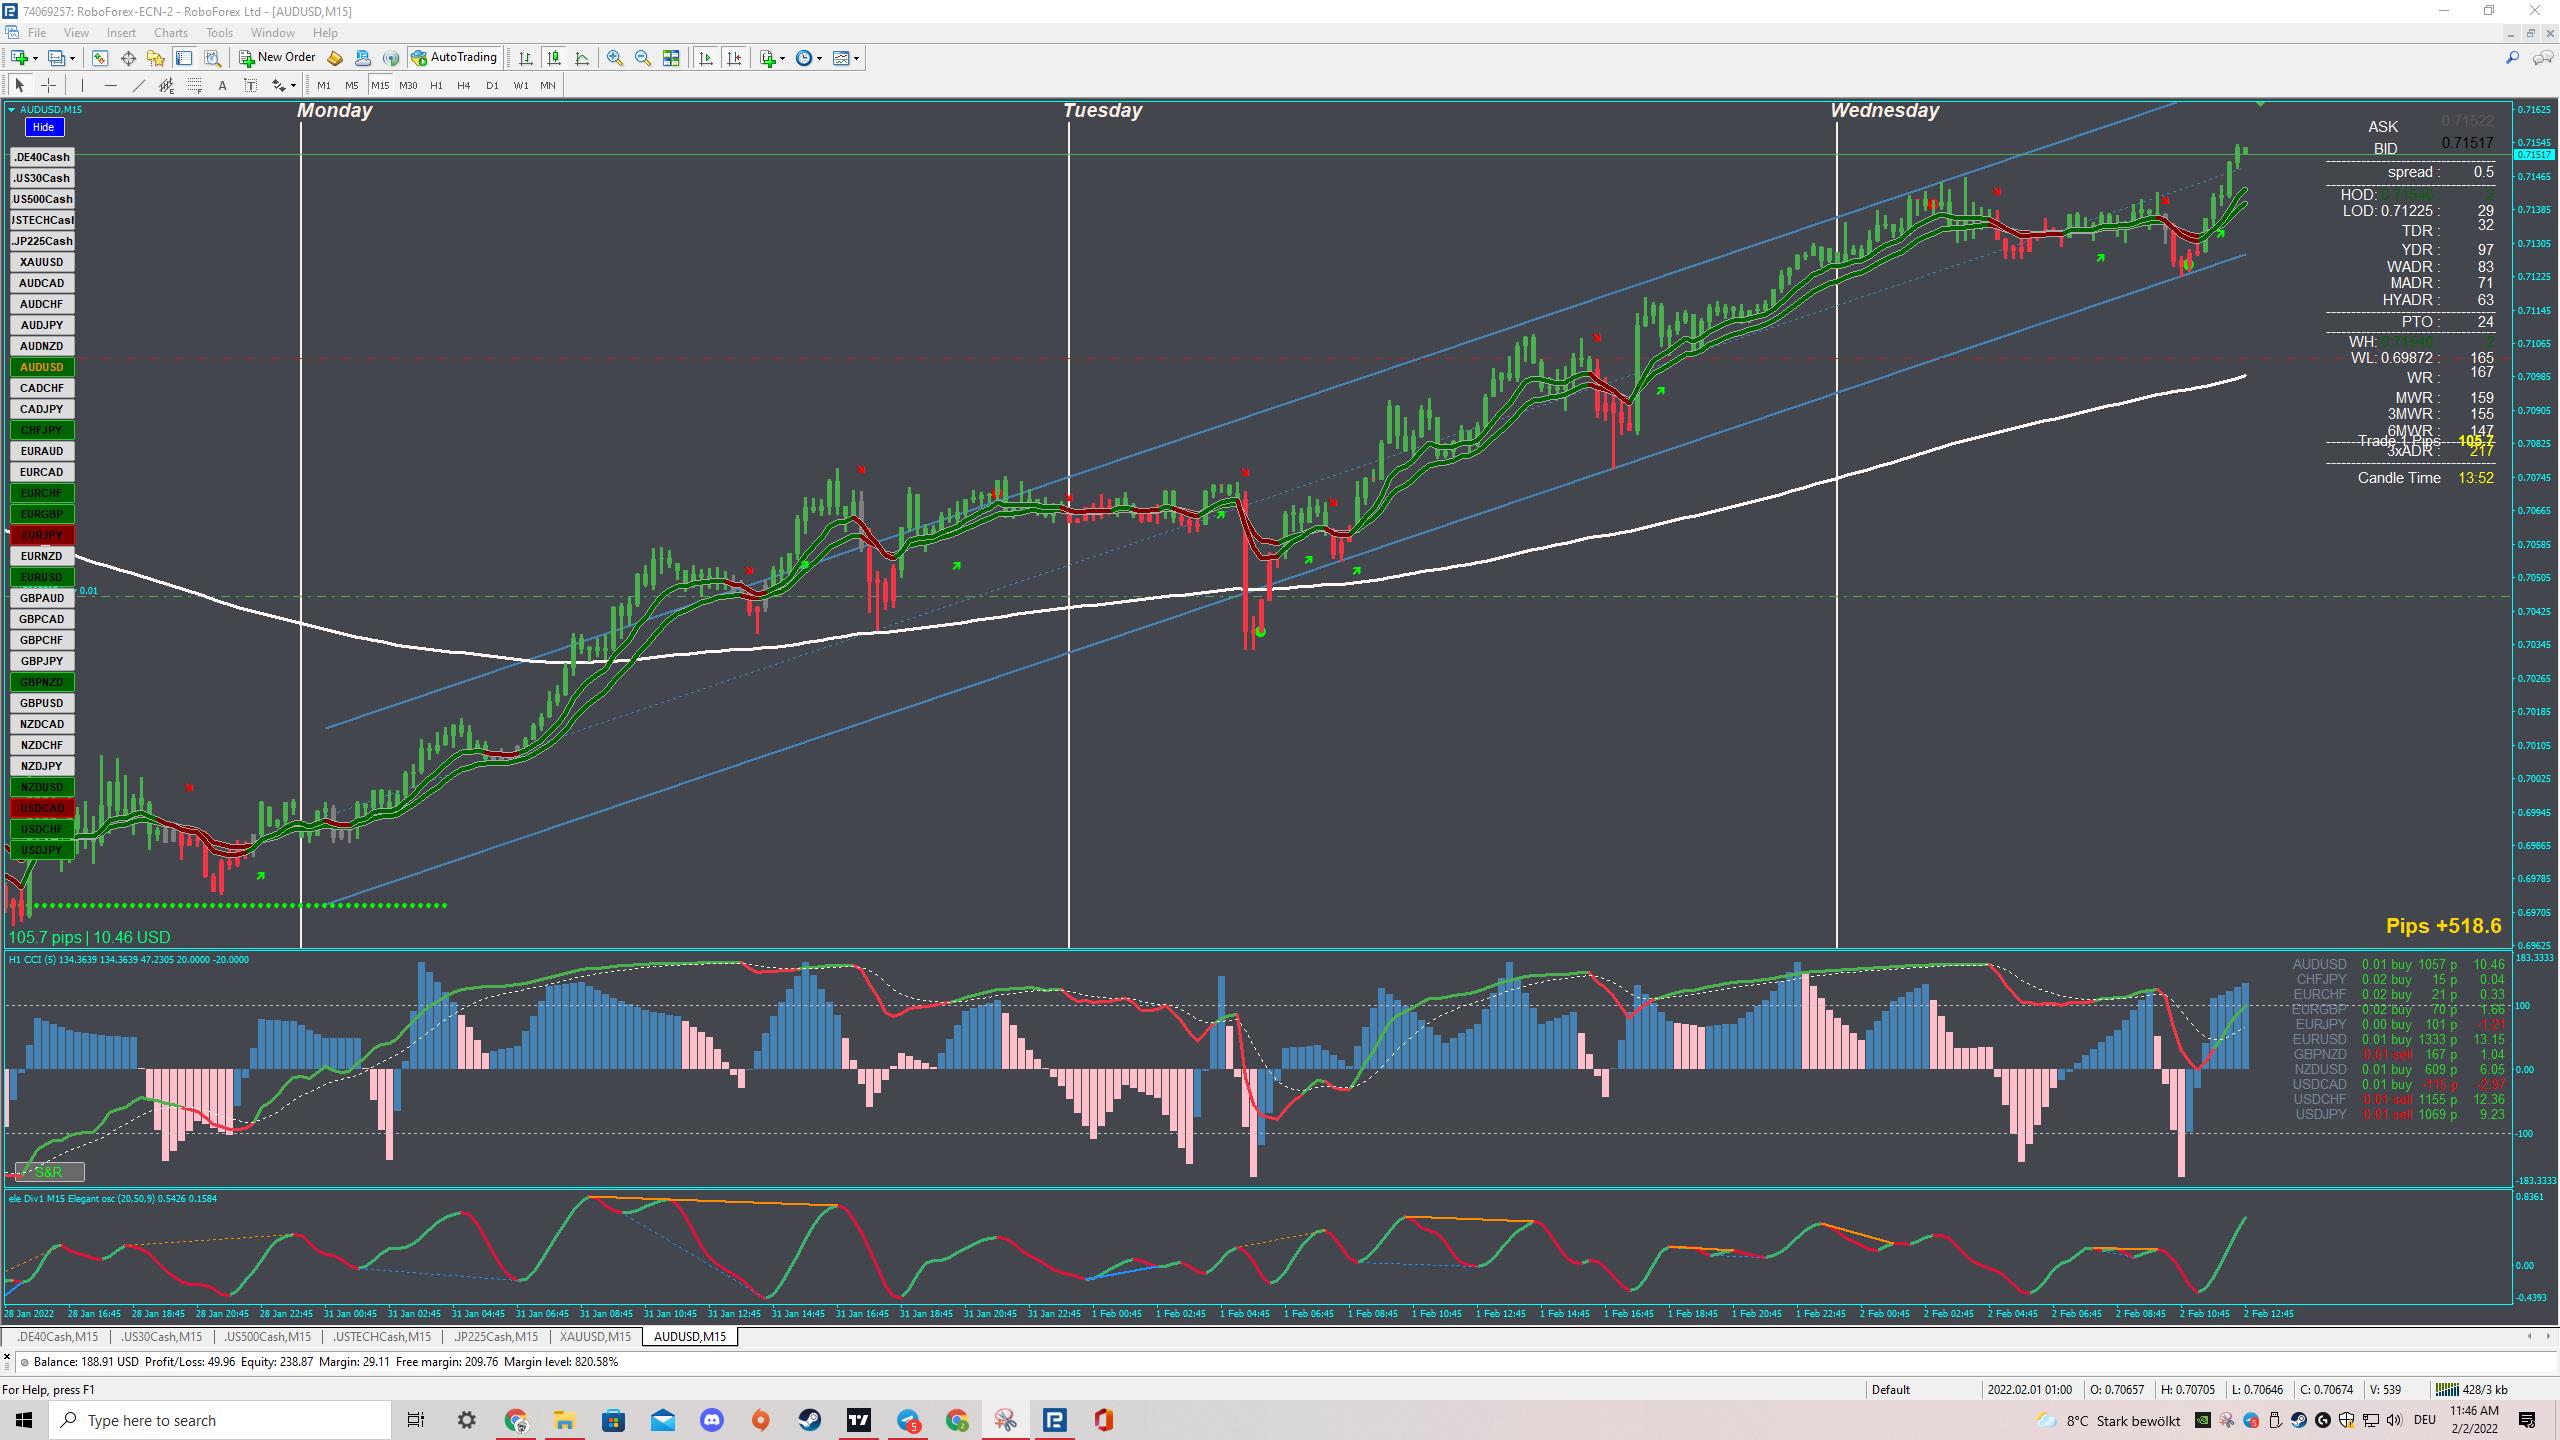Switch to the XAUUSD,M15 chart tab
The height and width of the screenshot is (1440, 2560).
pyautogui.click(x=595, y=1336)
